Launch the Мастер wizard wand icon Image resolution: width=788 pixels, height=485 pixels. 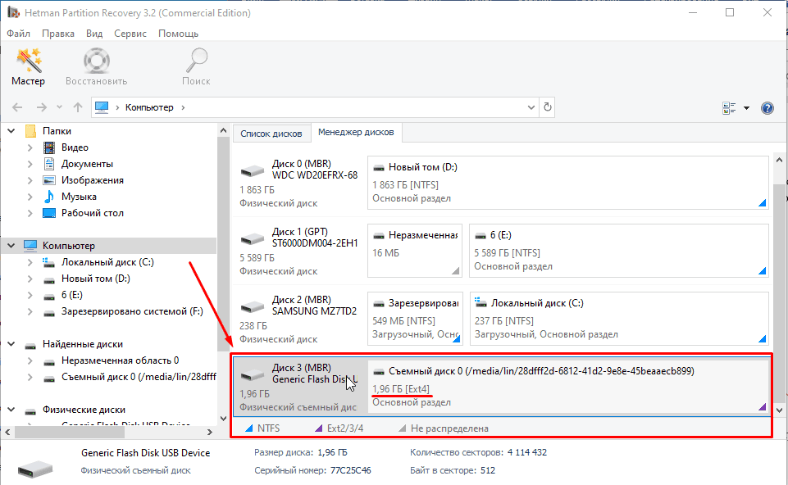pyautogui.click(x=29, y=60)
